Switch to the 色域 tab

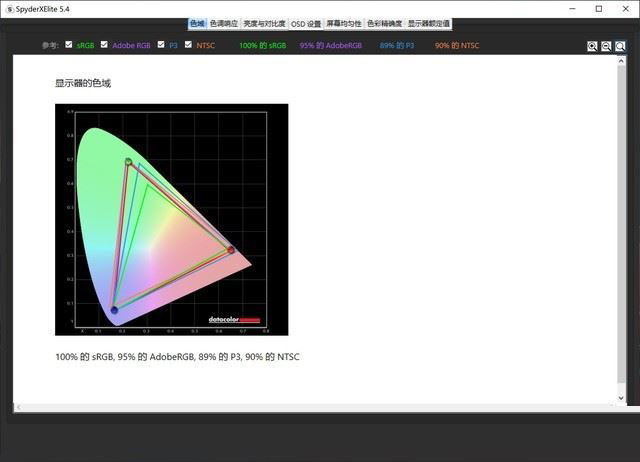(198, 24)
